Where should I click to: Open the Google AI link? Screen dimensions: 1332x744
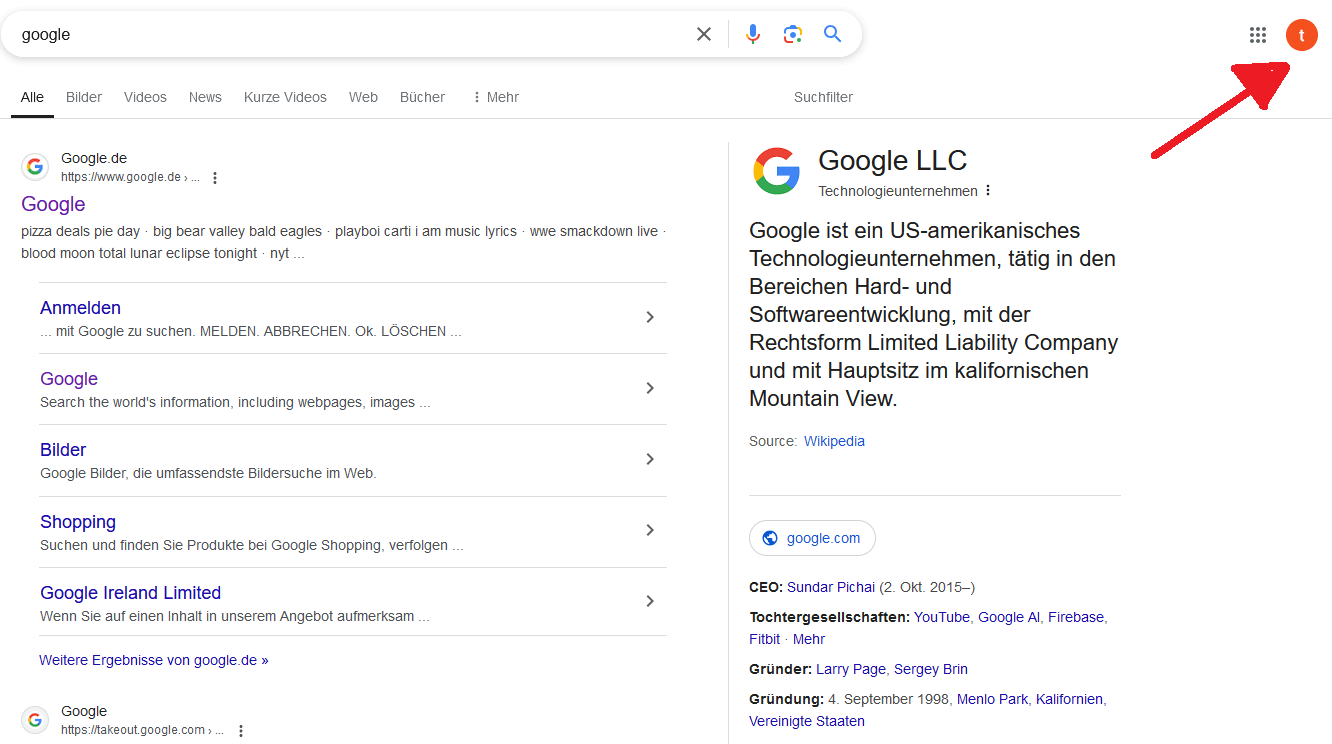pos(1009,617)
